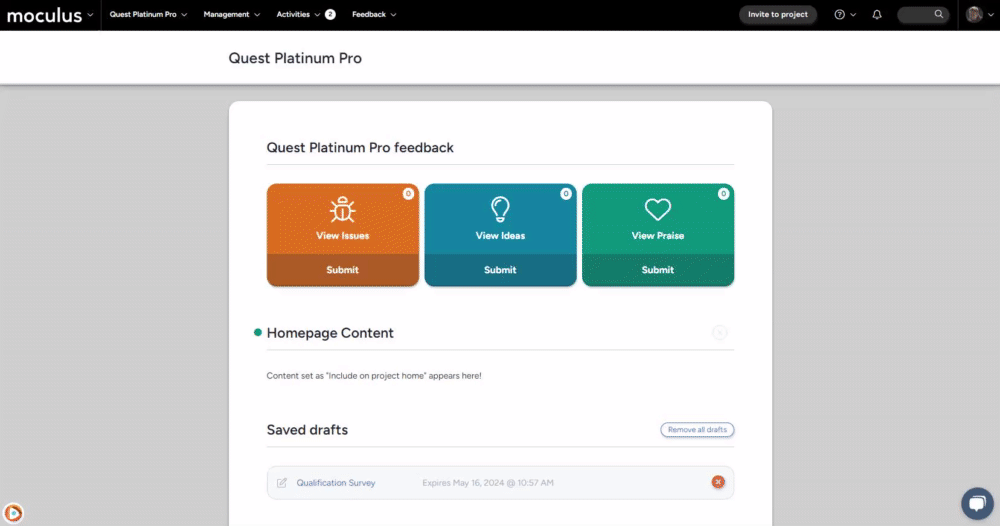Expand the help question mark menu
Screen dimensions: 1000x526
844,15
